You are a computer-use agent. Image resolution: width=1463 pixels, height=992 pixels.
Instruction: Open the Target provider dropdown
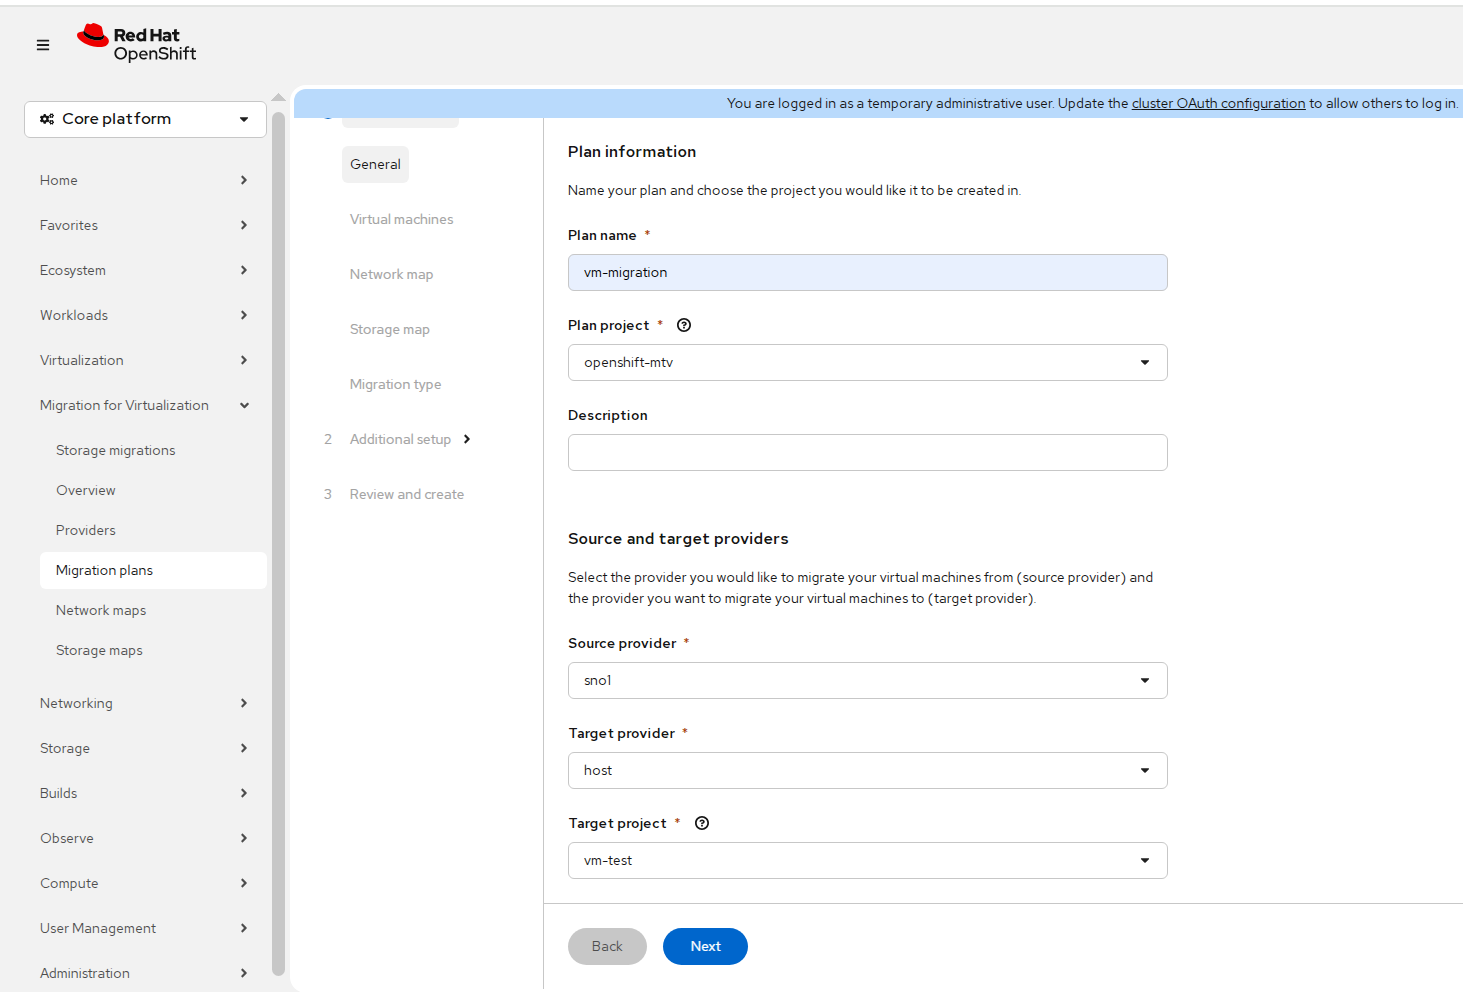point(867,771)
